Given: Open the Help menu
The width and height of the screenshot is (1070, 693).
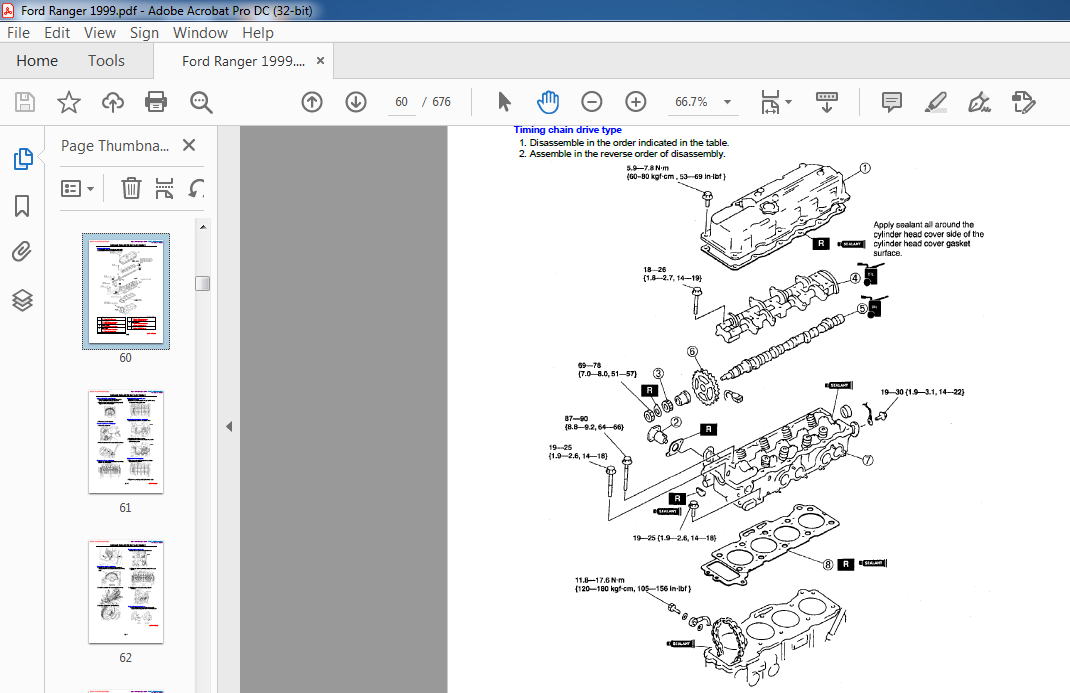Looking at the screenshot, I should click(258, 33).
